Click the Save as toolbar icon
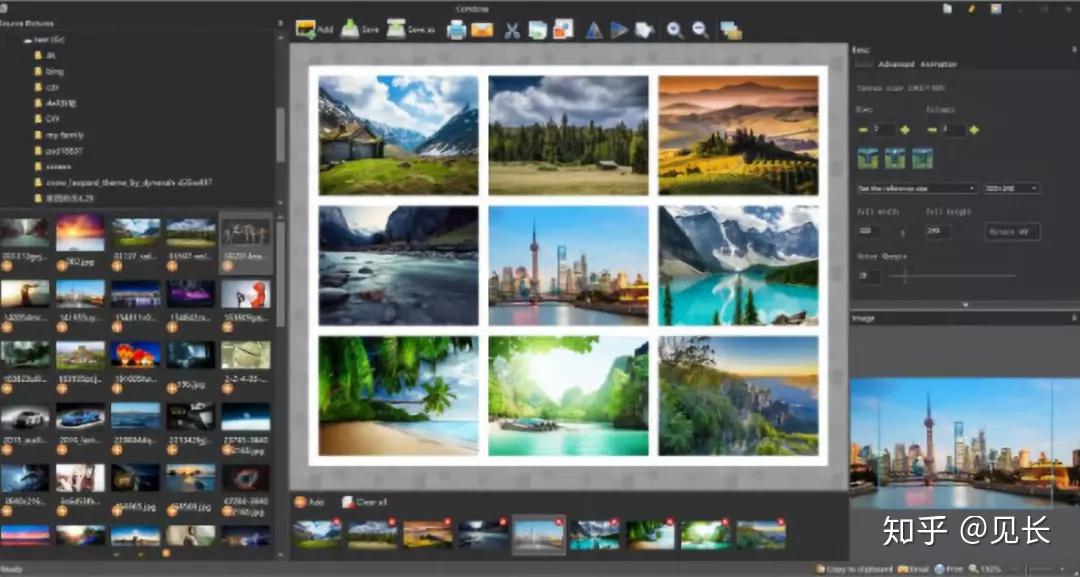Image resolution: width=1080 pixels, height=577 pixels. point(396,29)
